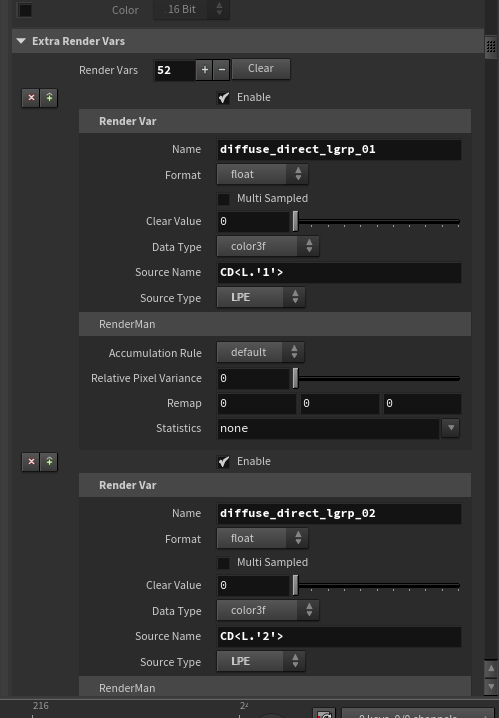The width and height of the screenshot is (499, 718).
Task: Collapse the Extra Render Vars section
Action: click(21, 41)
